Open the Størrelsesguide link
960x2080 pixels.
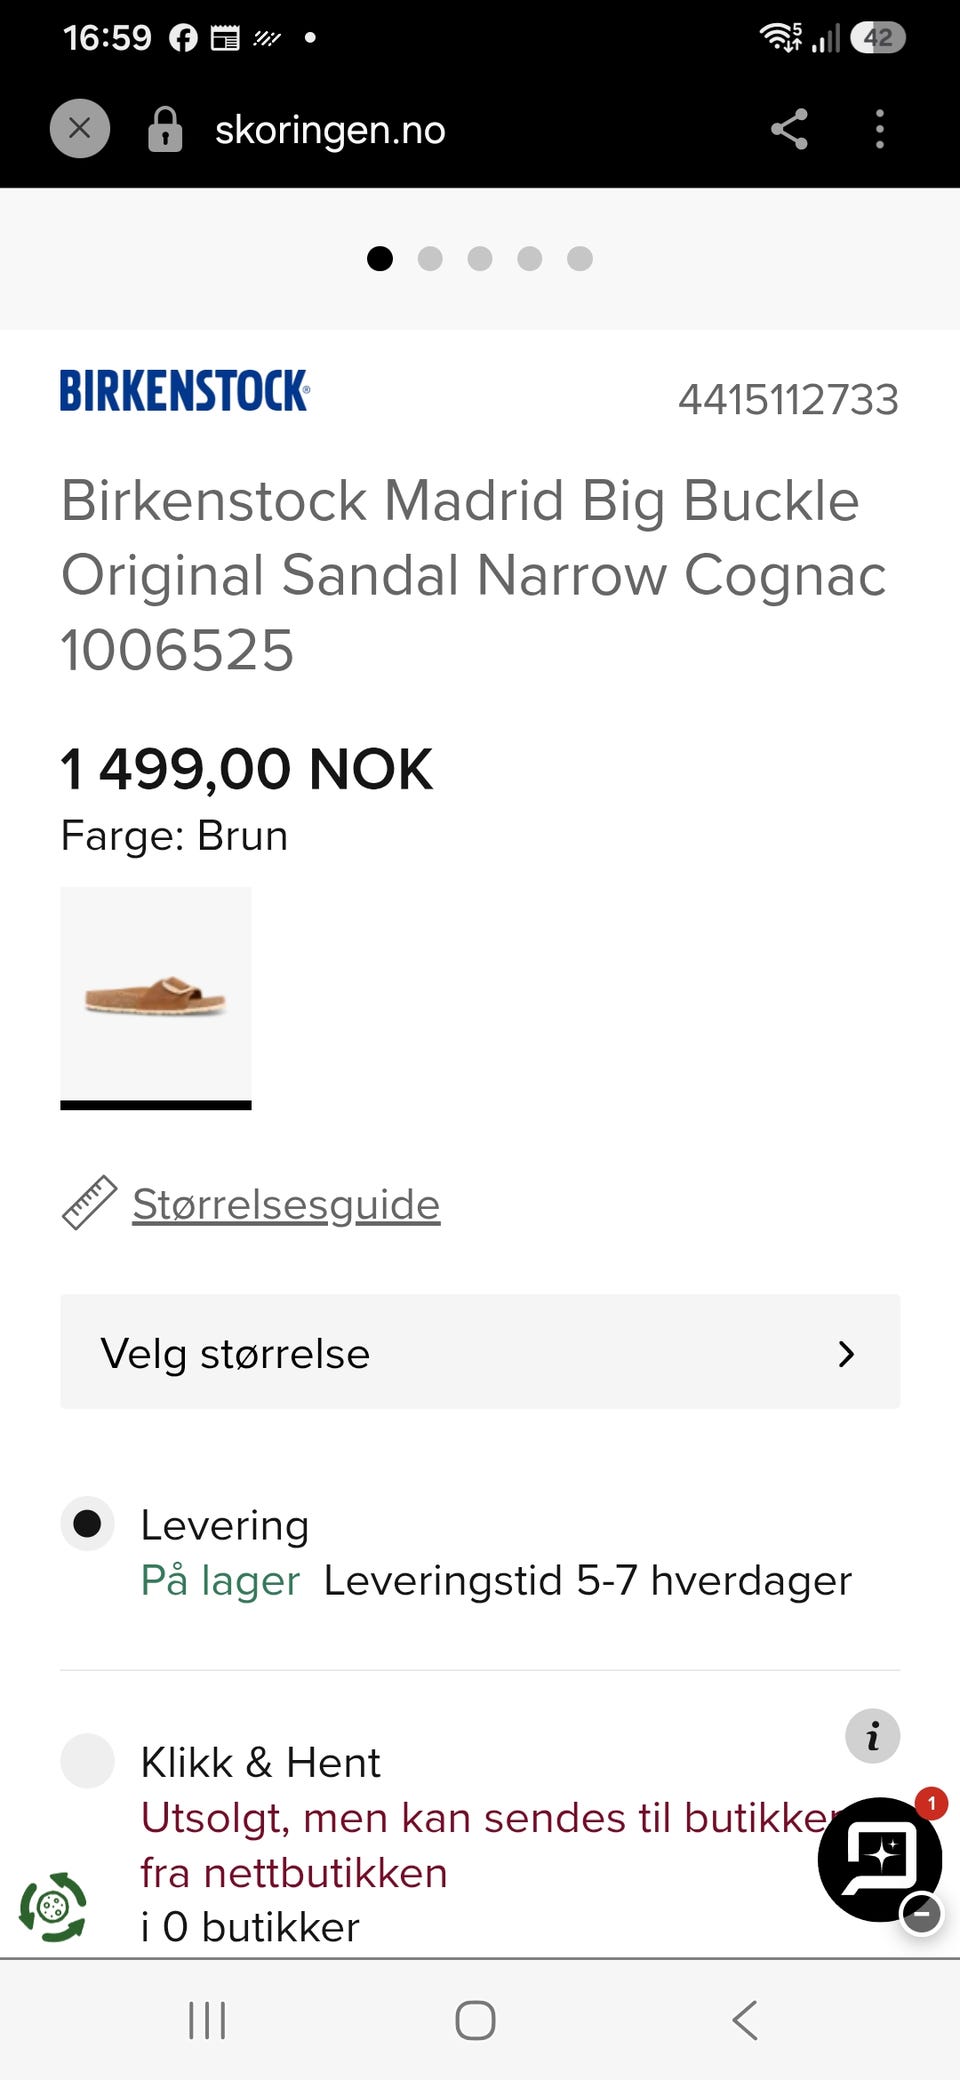[x=286, y=1204]
